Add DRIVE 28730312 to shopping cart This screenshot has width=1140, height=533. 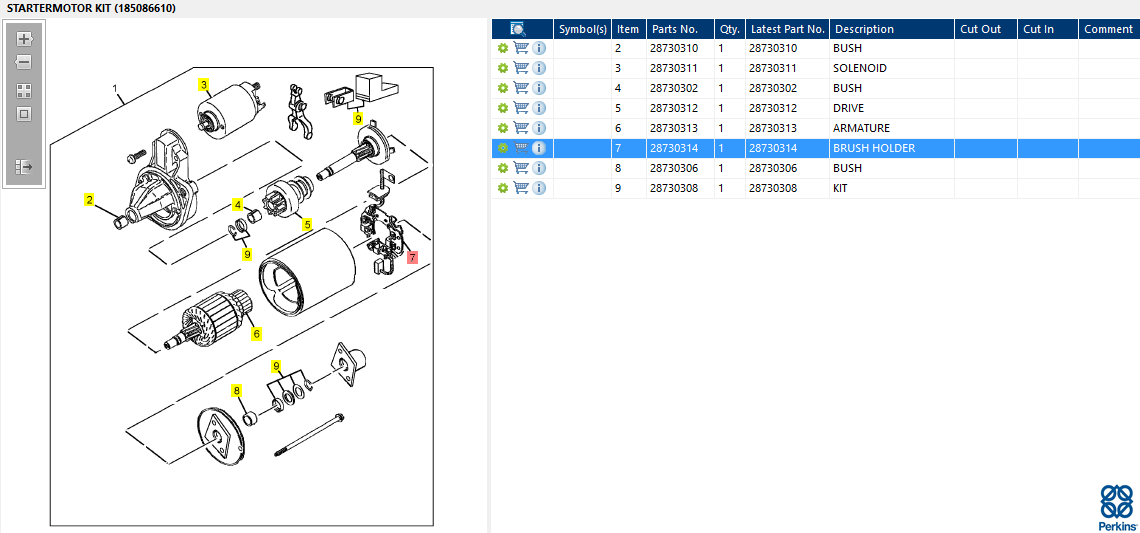coord(521,108)
